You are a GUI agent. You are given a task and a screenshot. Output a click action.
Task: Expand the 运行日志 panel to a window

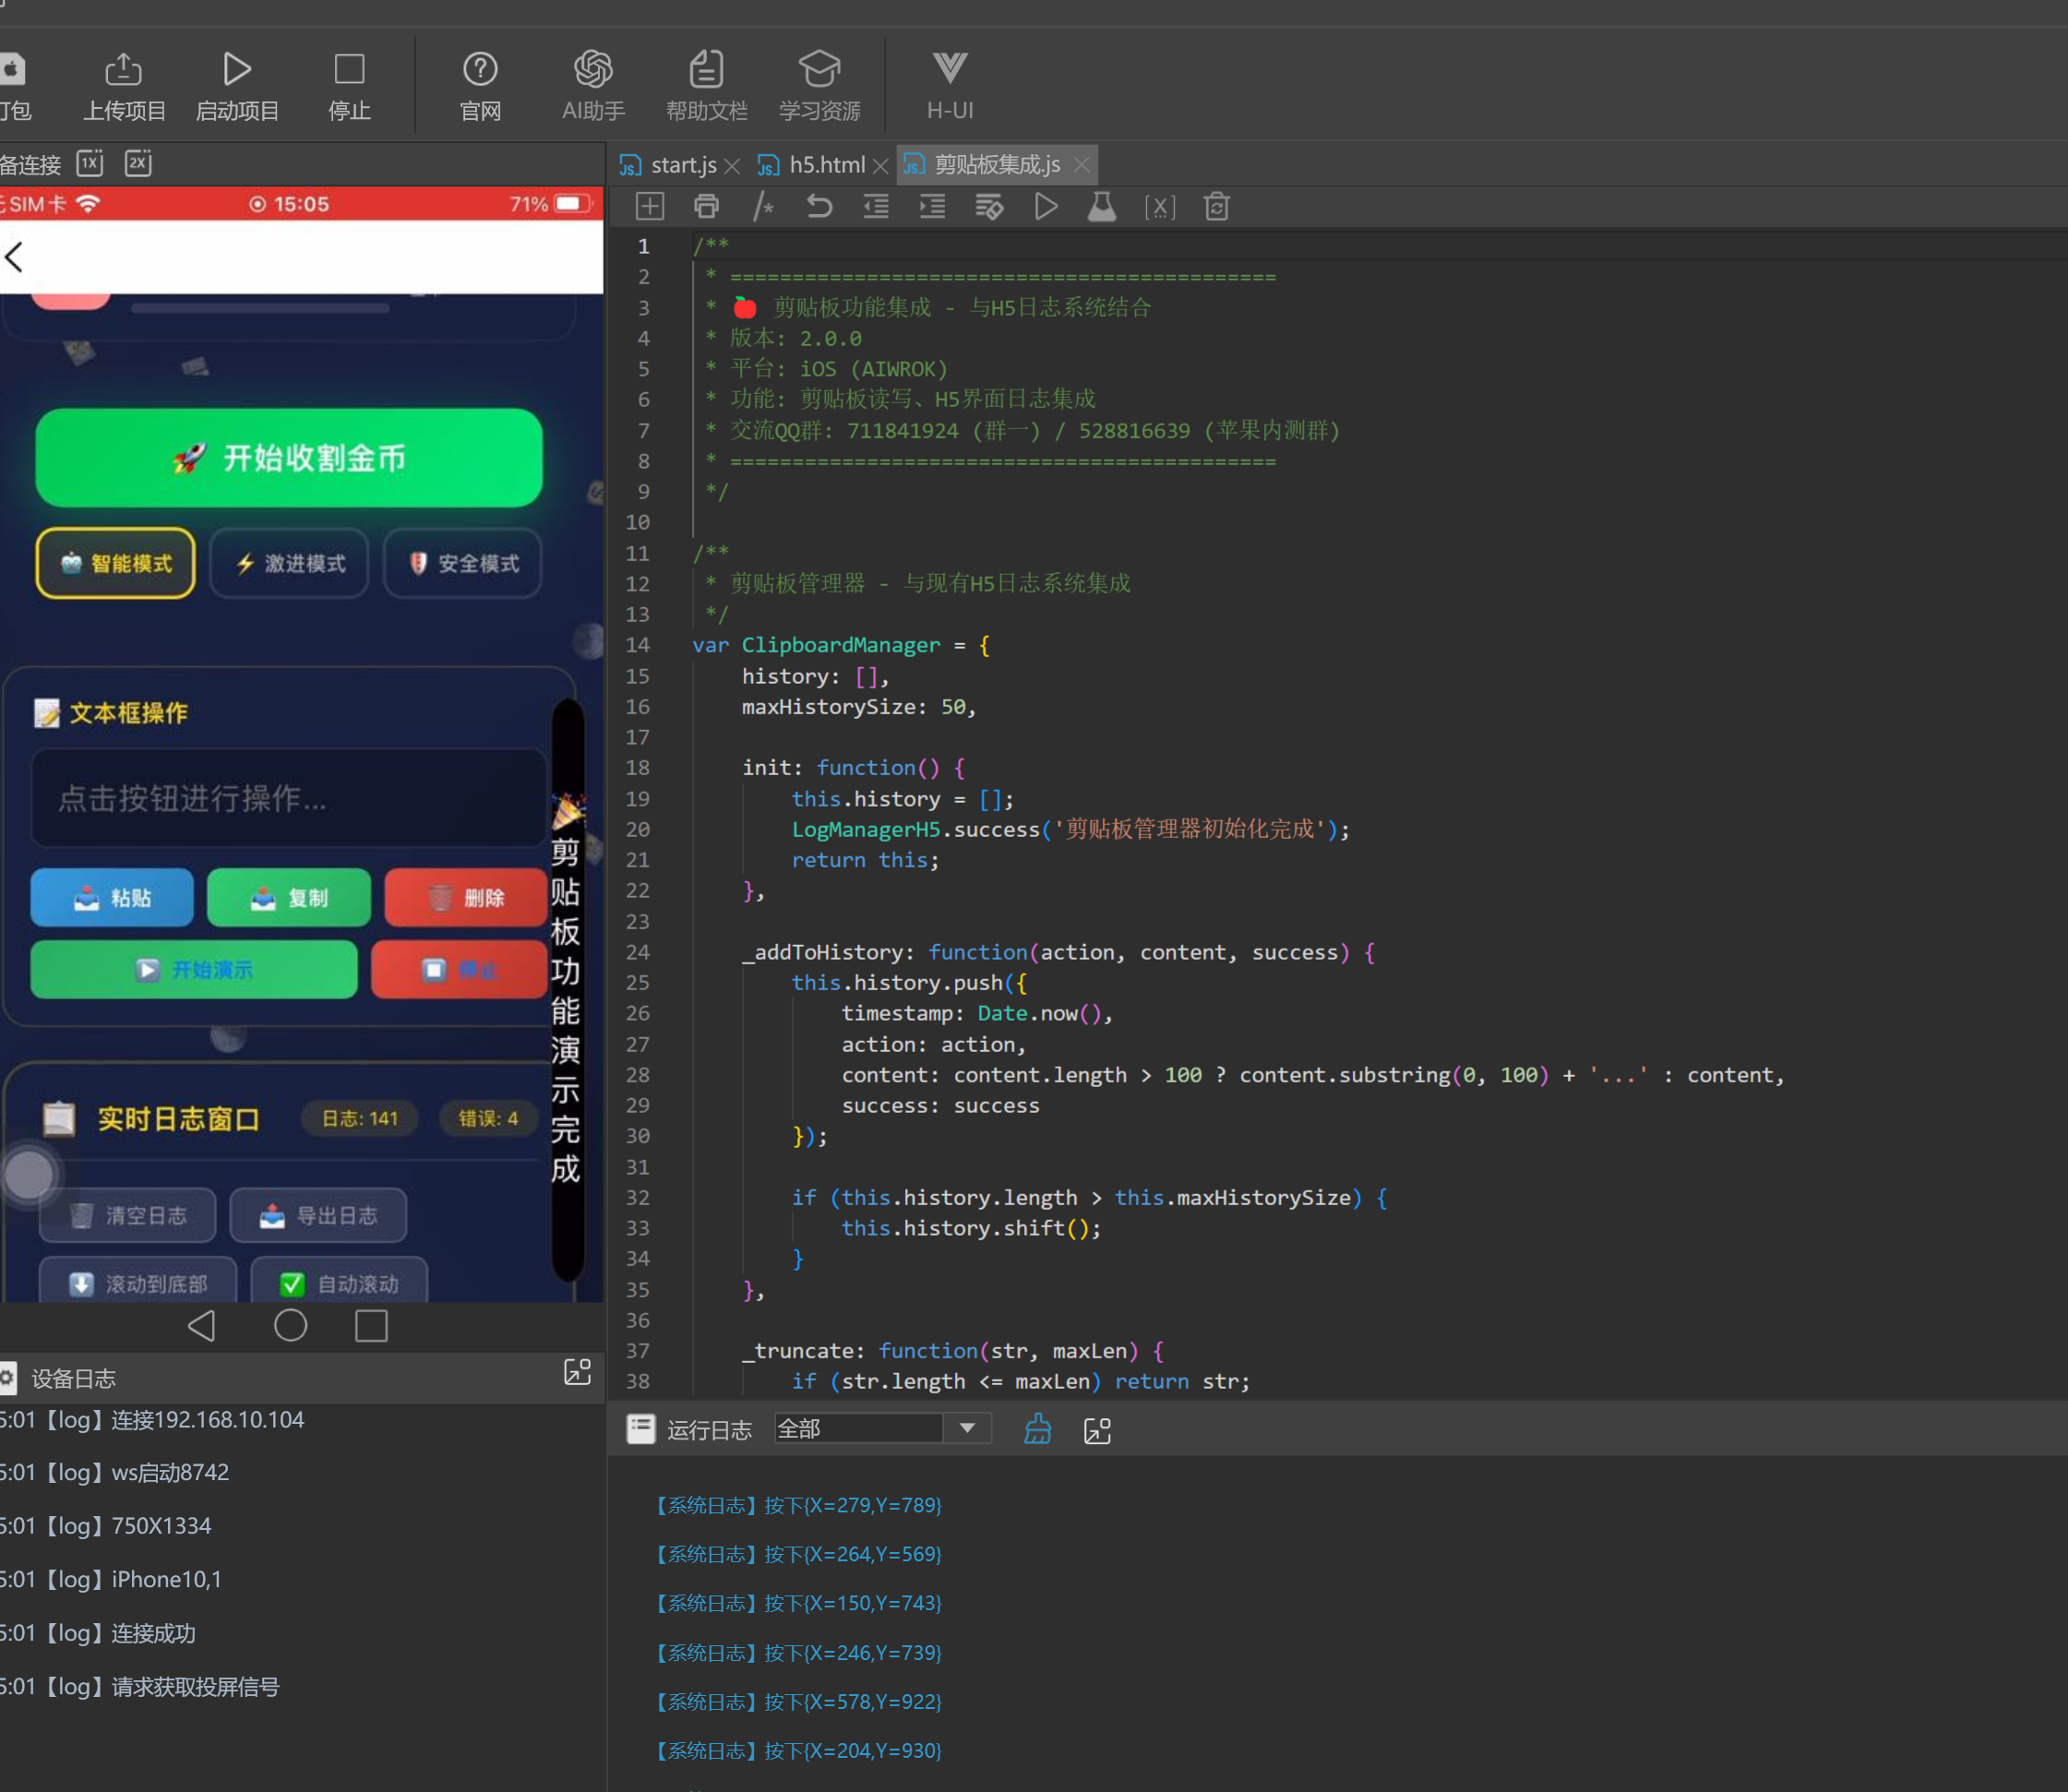[1097, 1430]
